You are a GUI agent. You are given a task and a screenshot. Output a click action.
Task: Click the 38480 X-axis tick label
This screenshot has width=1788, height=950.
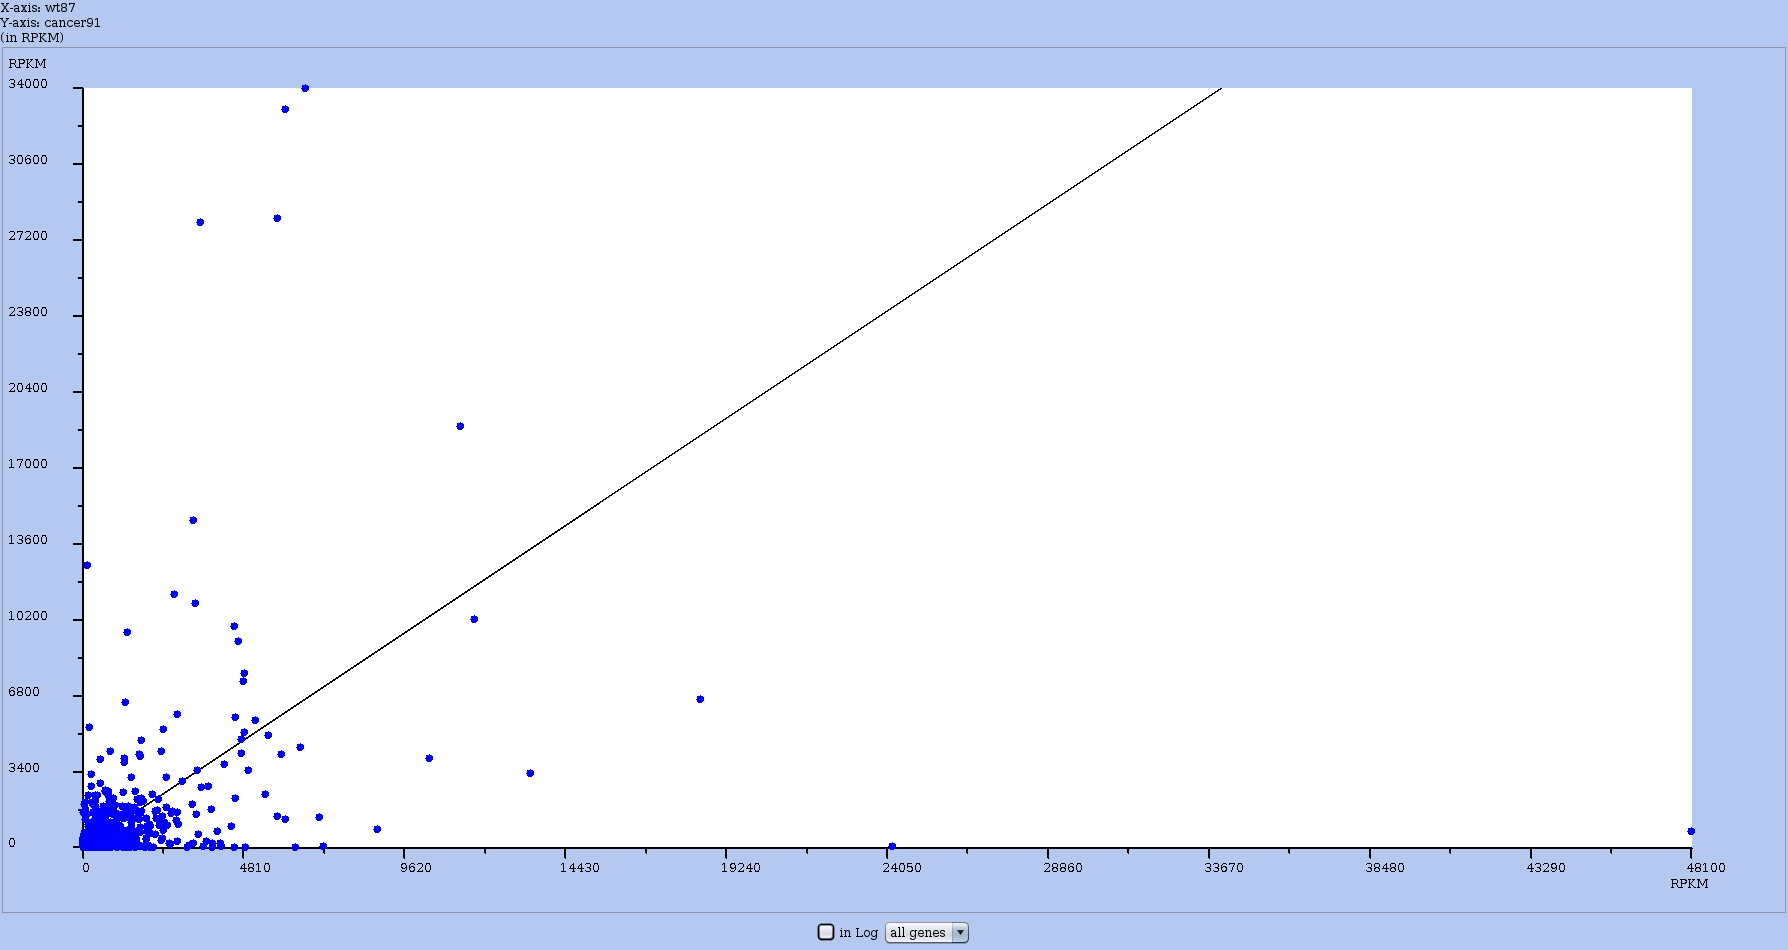pyautogui.click(x=1384, y=868)
